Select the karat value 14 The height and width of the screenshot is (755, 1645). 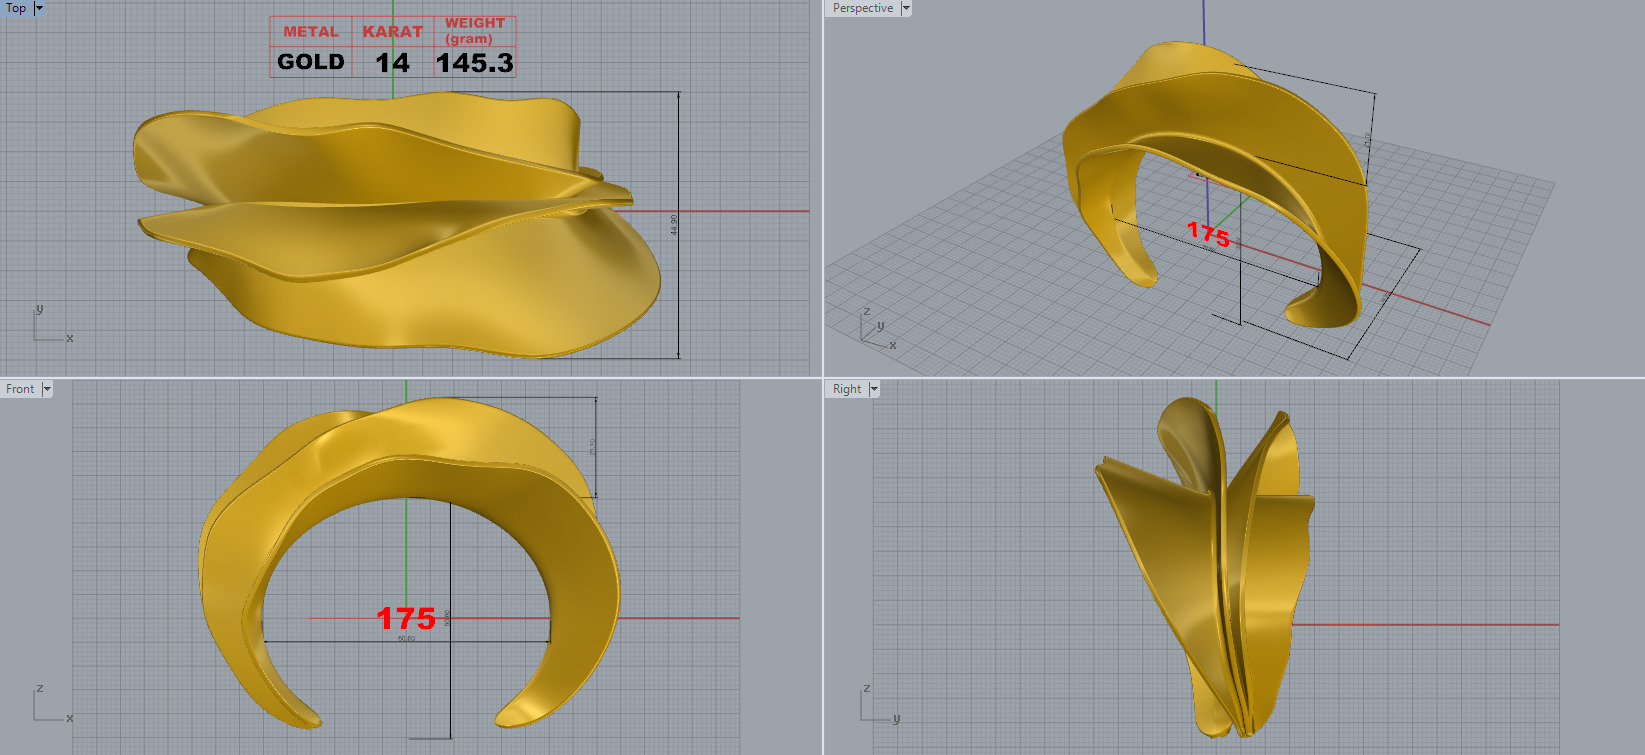coord(393,63)
